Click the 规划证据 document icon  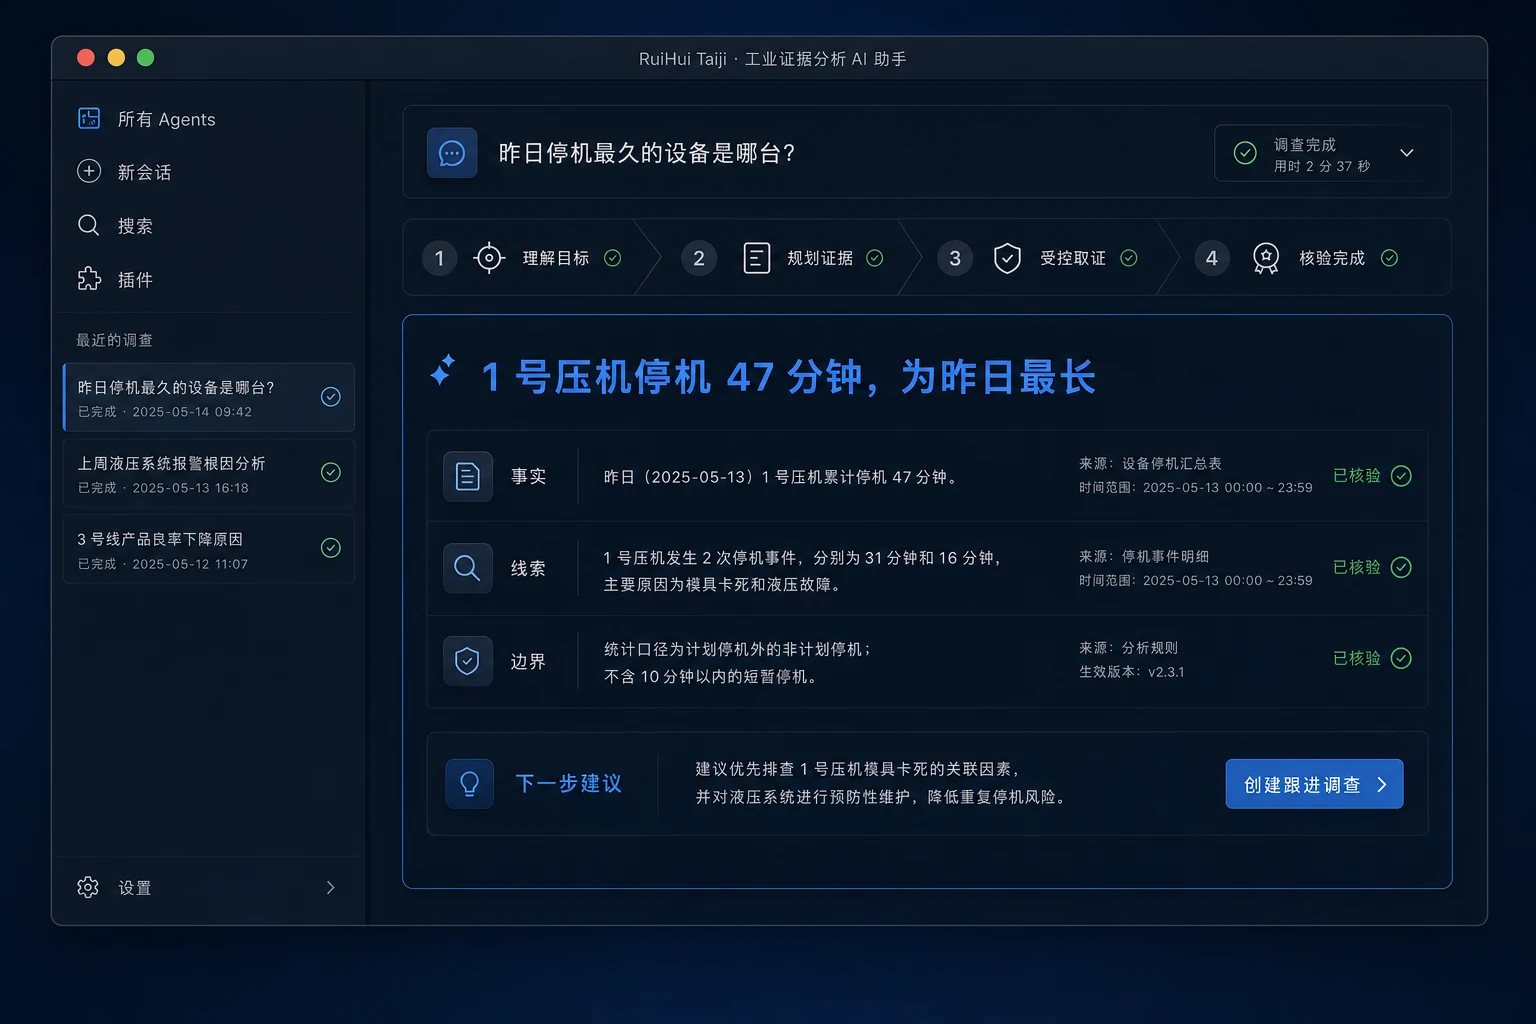click(x=757, y=258)
